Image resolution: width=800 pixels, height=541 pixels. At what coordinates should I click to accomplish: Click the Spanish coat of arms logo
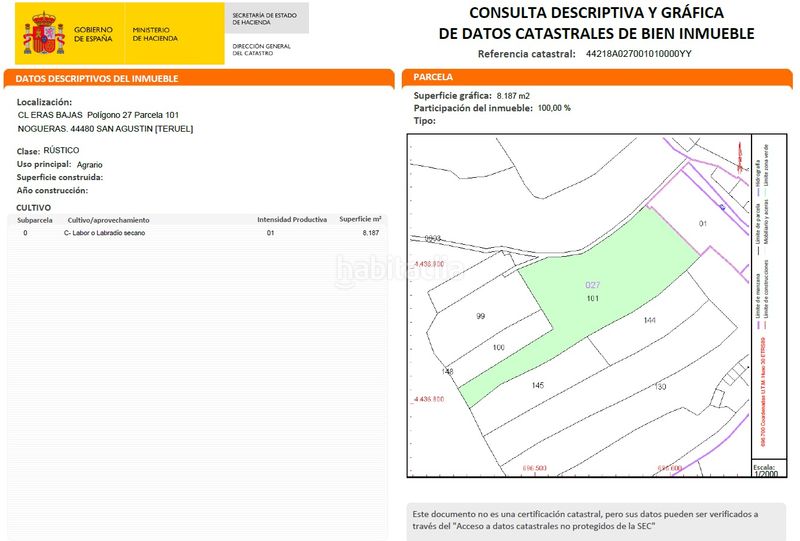pyautogui.click(x=44, y=34)
